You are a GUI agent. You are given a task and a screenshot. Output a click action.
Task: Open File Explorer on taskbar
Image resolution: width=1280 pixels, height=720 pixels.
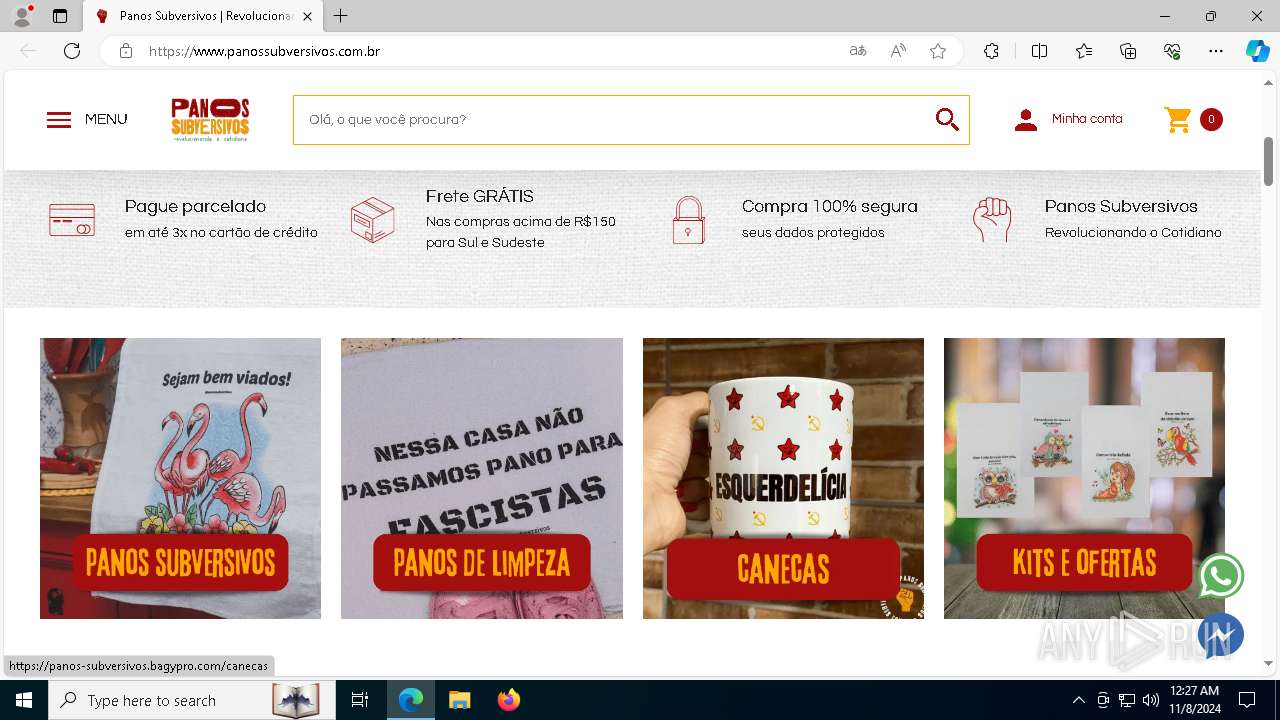[459, 700]
